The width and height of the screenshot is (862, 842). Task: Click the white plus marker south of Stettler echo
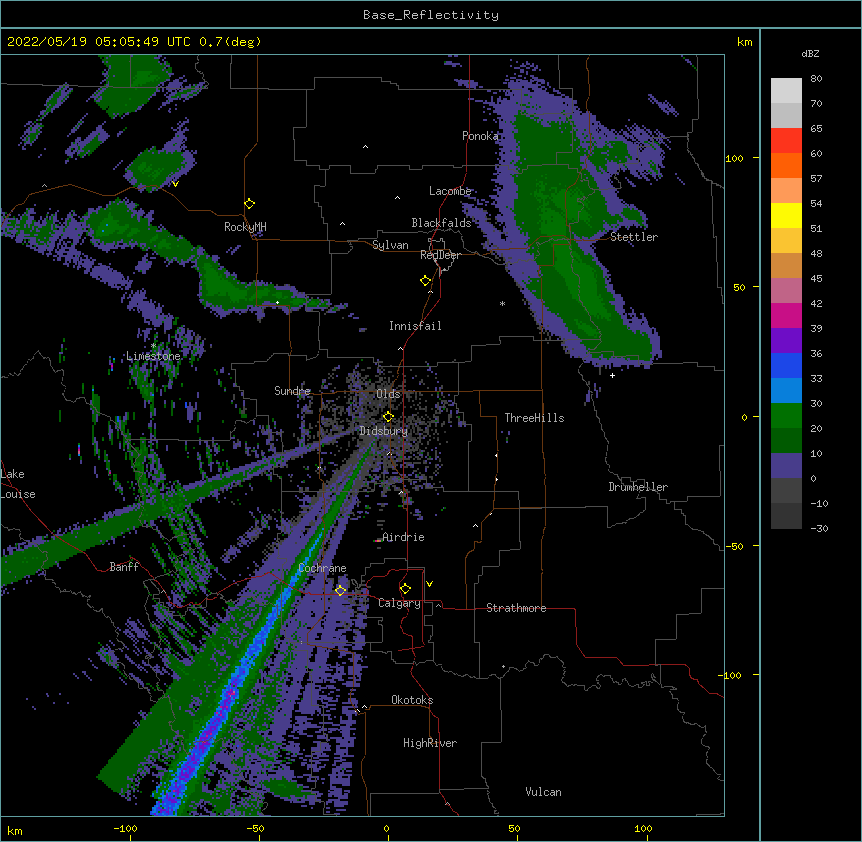pos(612,375)
